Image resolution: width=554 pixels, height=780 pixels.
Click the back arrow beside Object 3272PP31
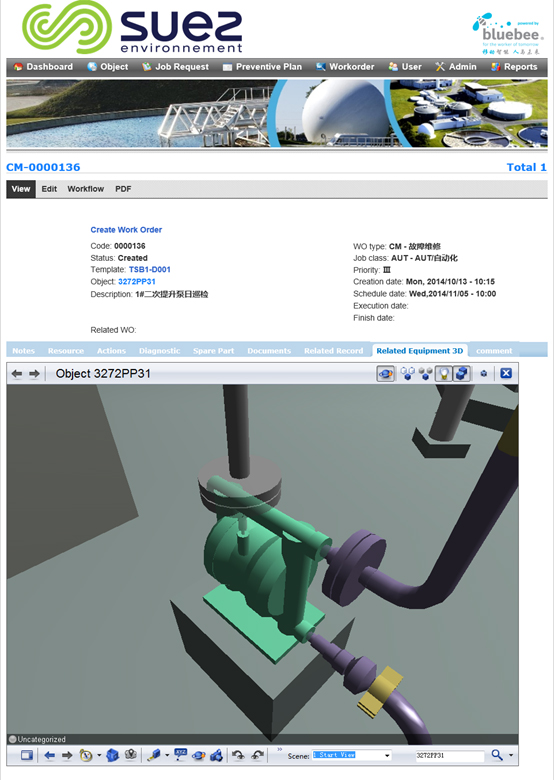pyautogui.click(x=17, y=374)
